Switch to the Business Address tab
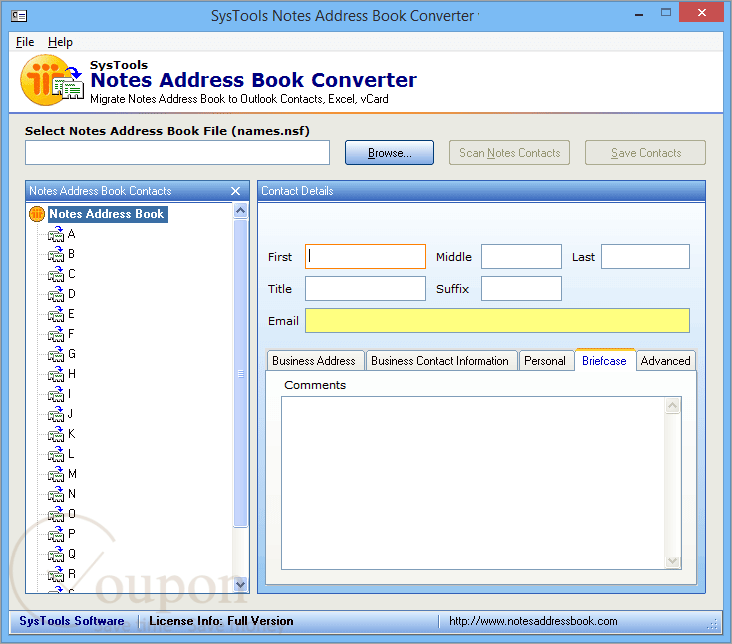Image resolution: width=732 pixels, height=644 pixels. click(314, 361)
